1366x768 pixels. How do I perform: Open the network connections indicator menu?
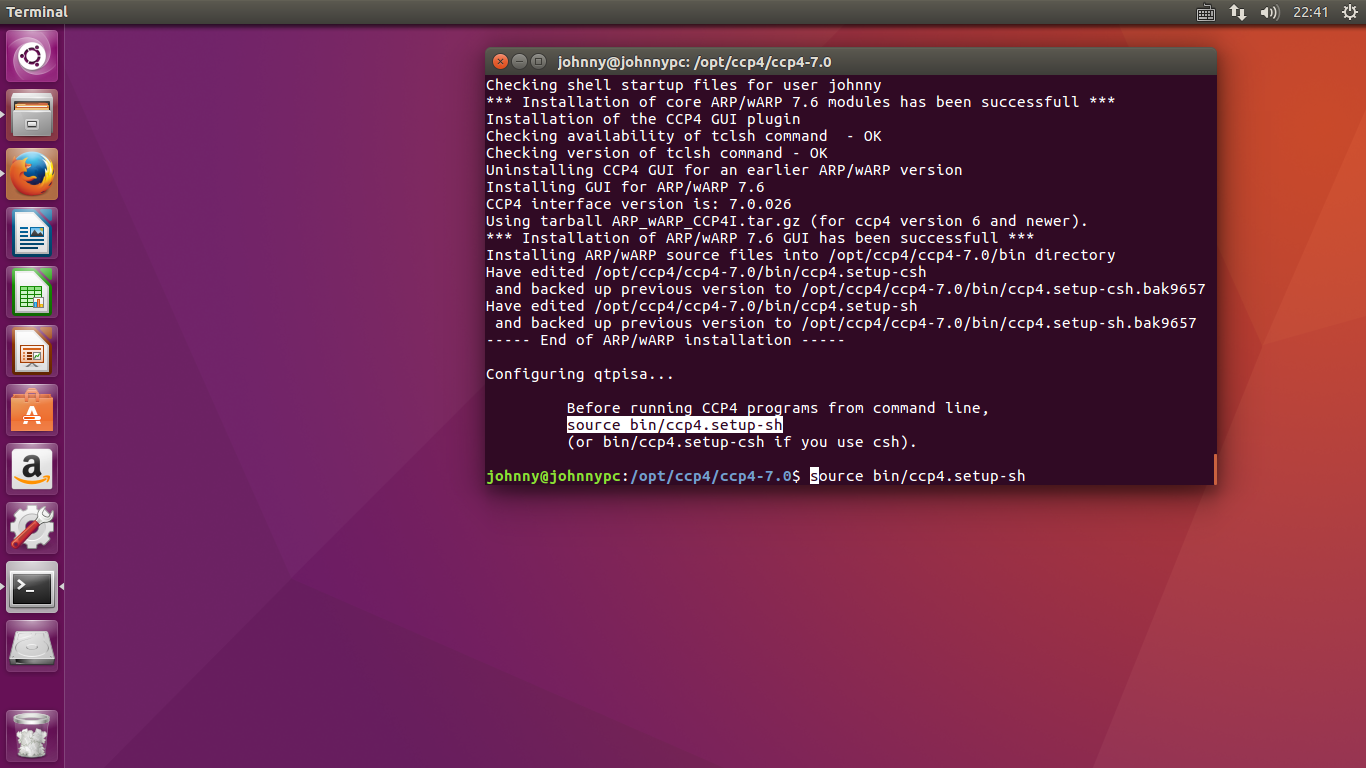coord(1238,12)
